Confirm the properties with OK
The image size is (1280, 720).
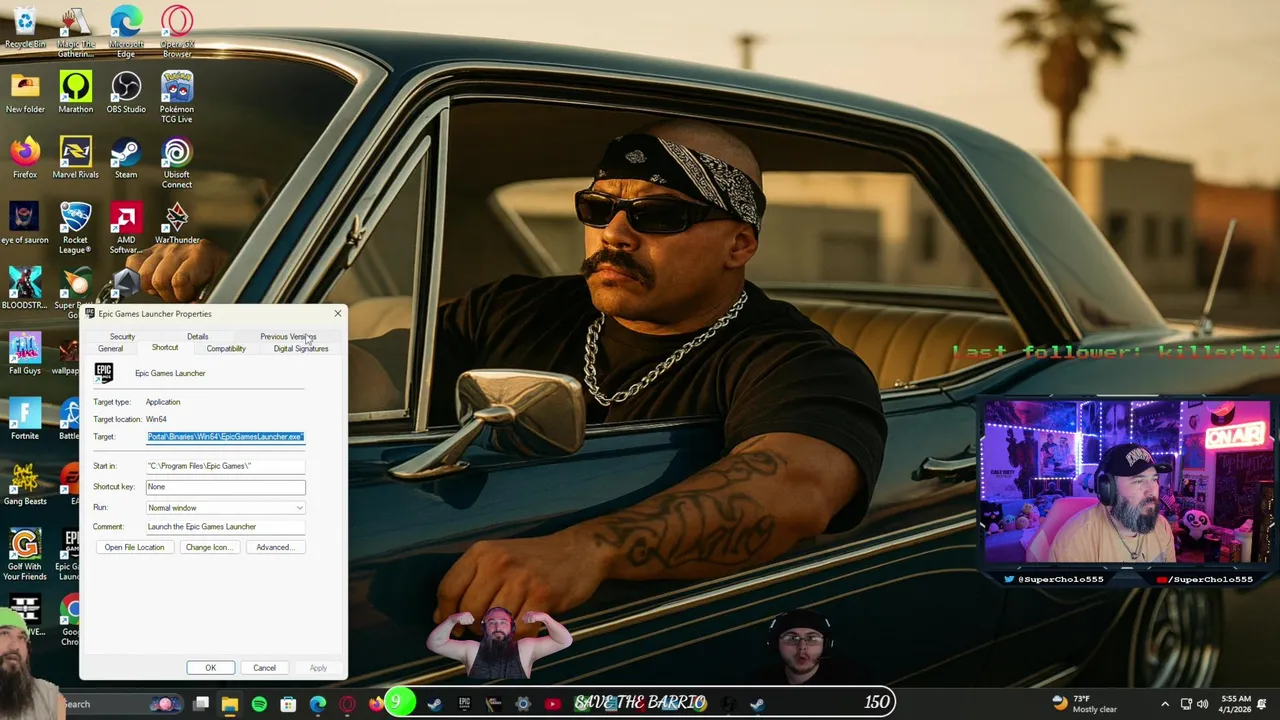point(210,668)
